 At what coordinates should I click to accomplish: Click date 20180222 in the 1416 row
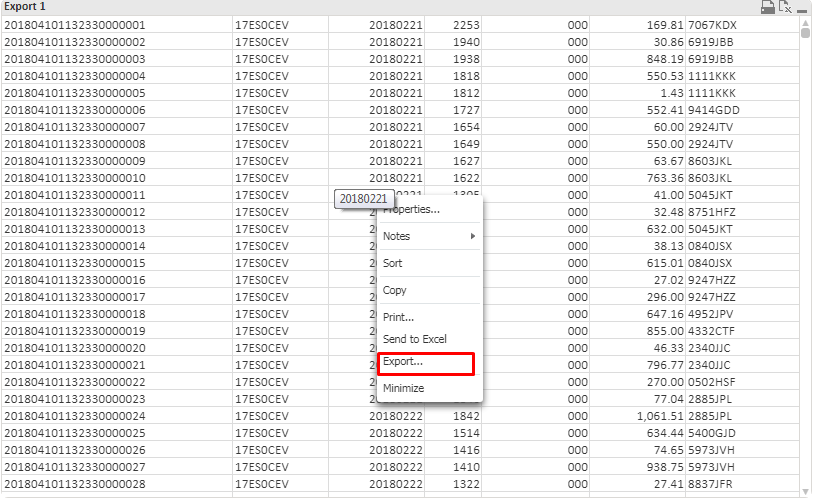[x=395, y=450]
